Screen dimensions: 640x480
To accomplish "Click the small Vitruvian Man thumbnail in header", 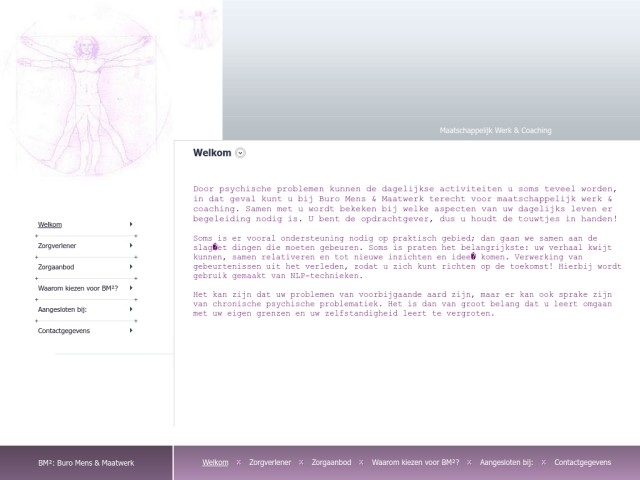I will click(199, 27).
